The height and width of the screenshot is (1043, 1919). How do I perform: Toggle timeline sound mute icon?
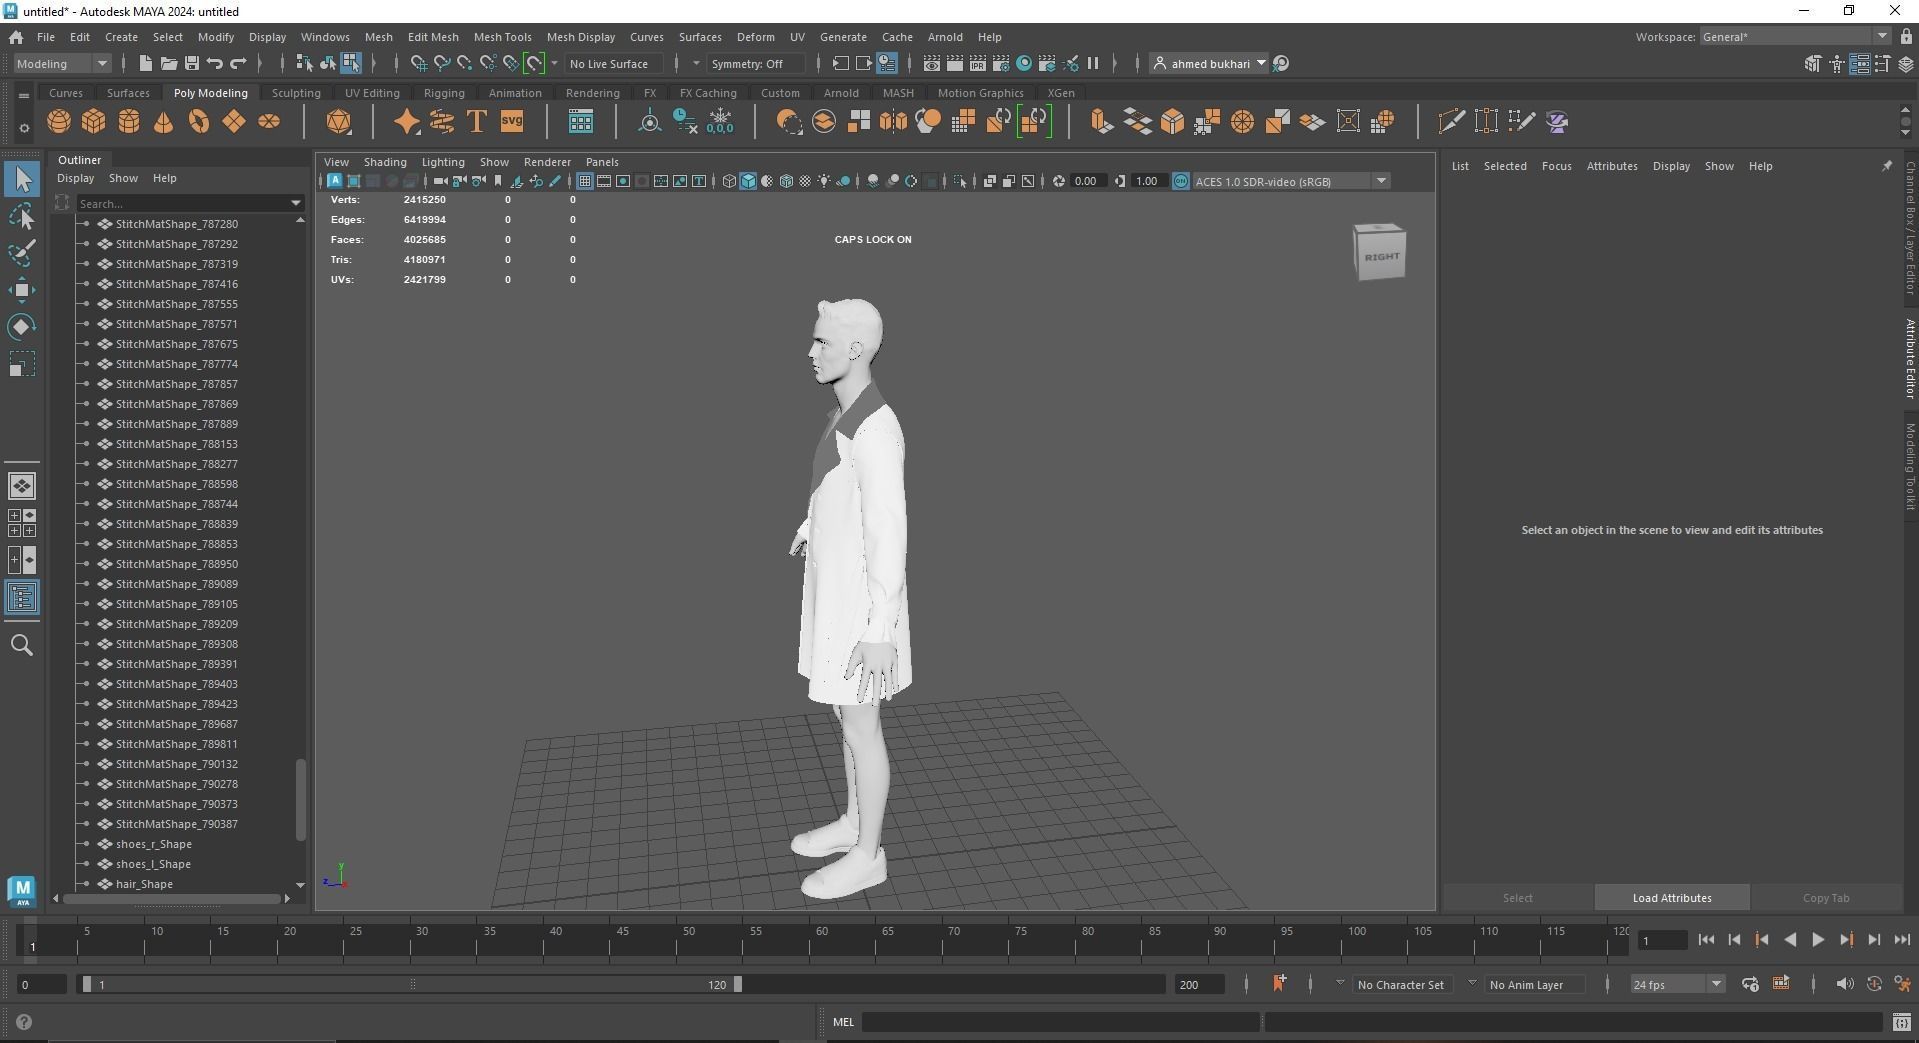[x=1844, y=984]
